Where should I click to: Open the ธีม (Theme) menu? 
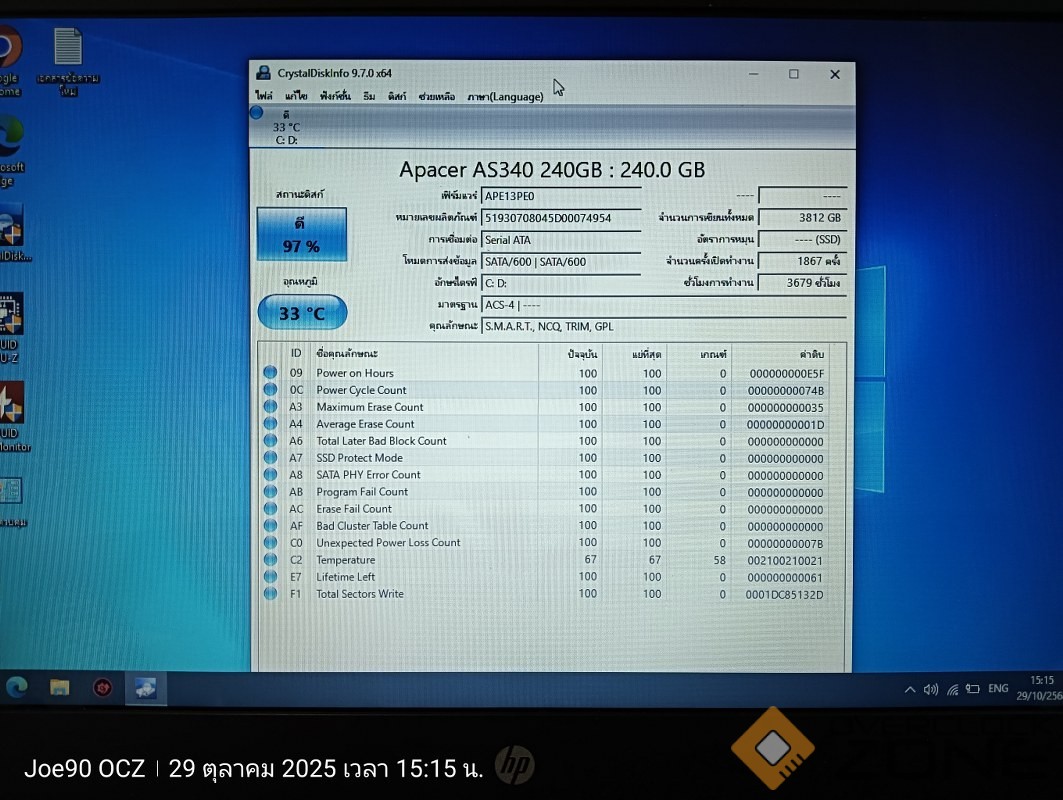tap(369, 96)
